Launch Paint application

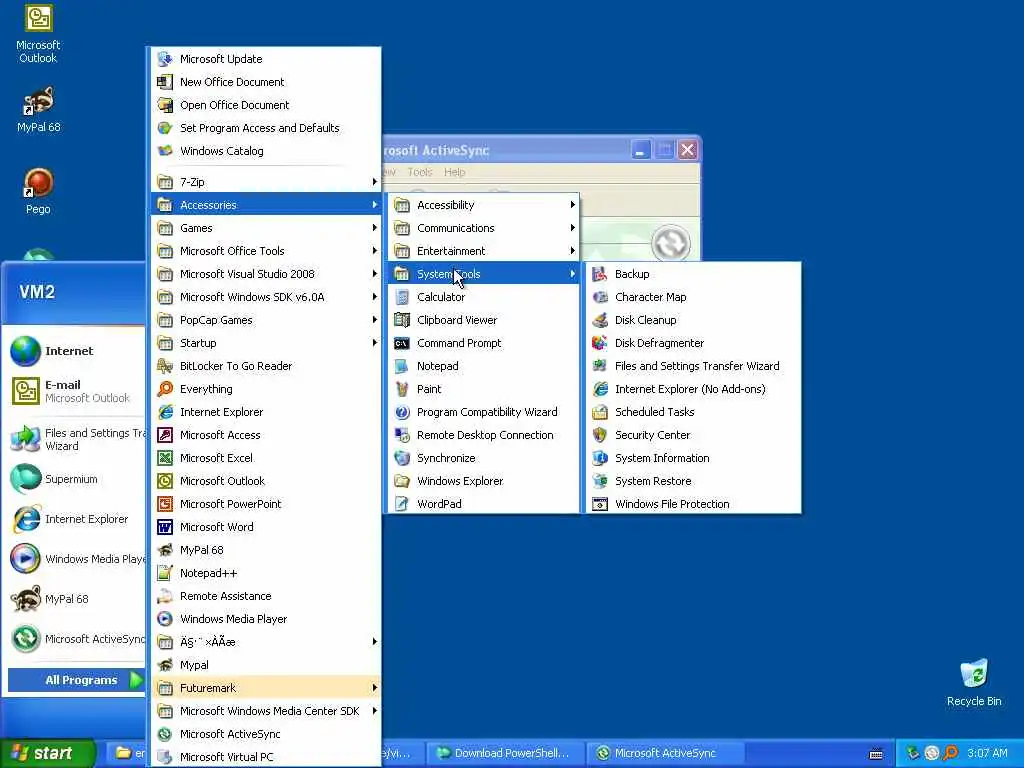(x=483, y=389)
